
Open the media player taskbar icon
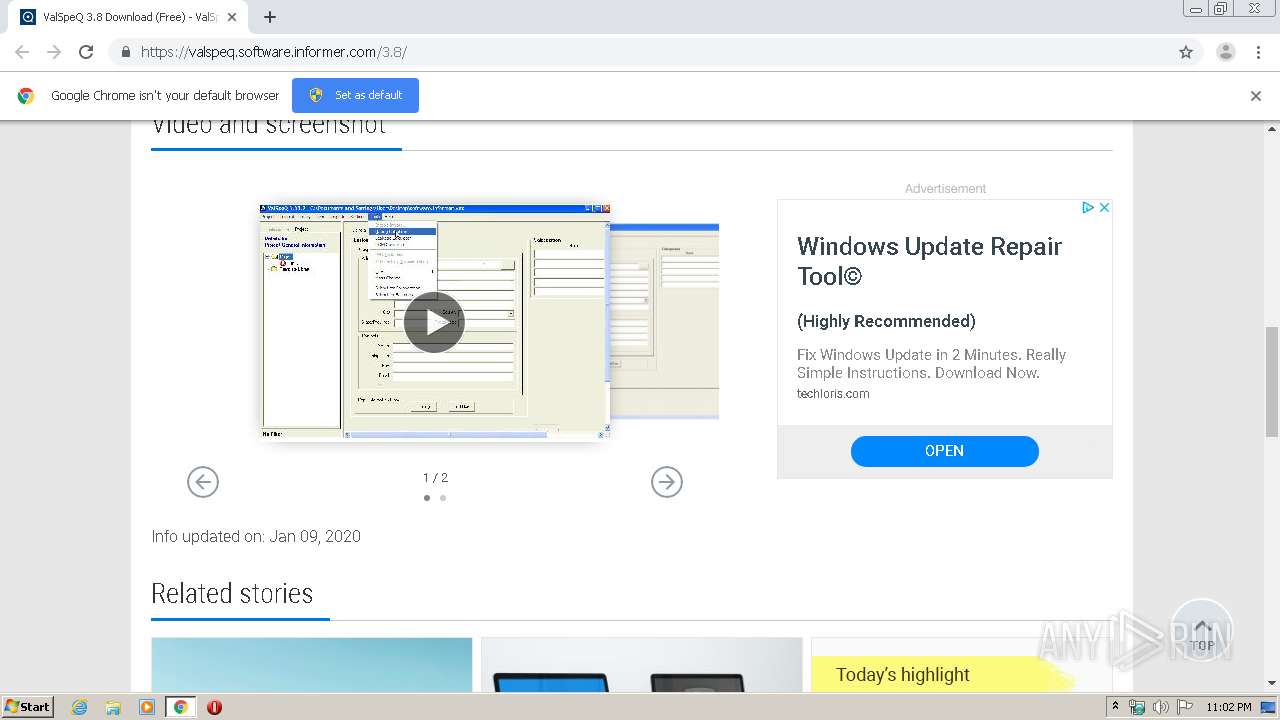147,707
